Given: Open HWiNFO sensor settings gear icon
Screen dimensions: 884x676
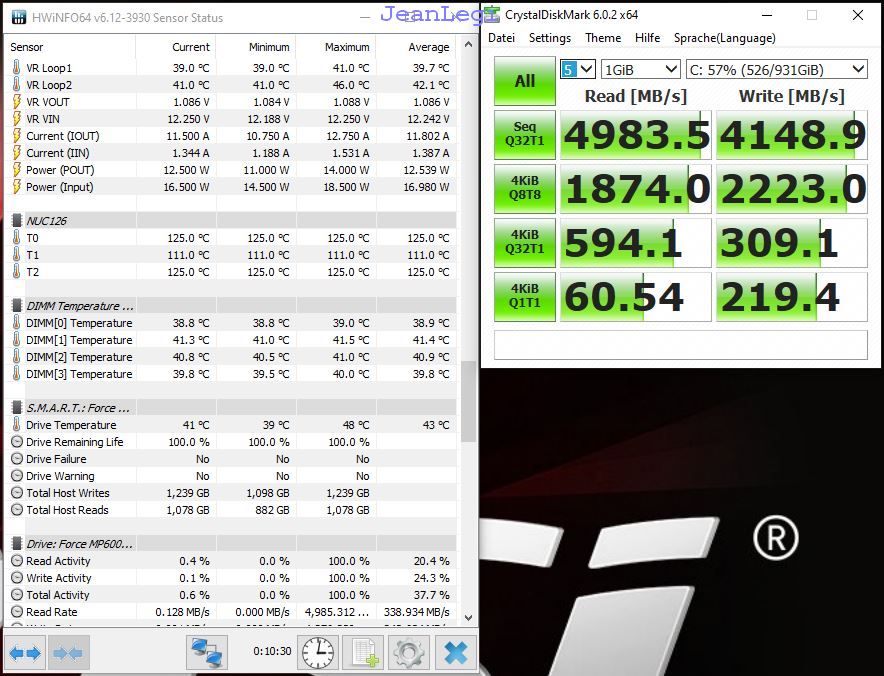Looking at the screenshot, I should pos(409,653).
